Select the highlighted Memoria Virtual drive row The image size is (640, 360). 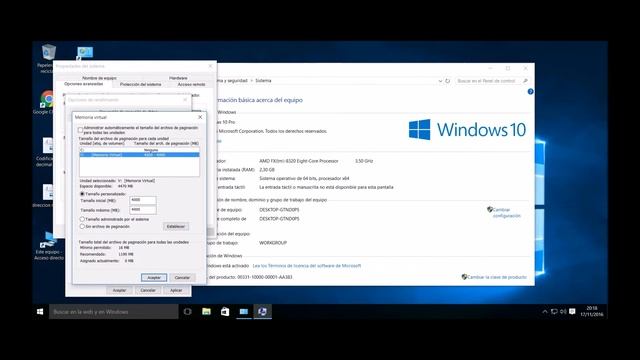point(139,155)
